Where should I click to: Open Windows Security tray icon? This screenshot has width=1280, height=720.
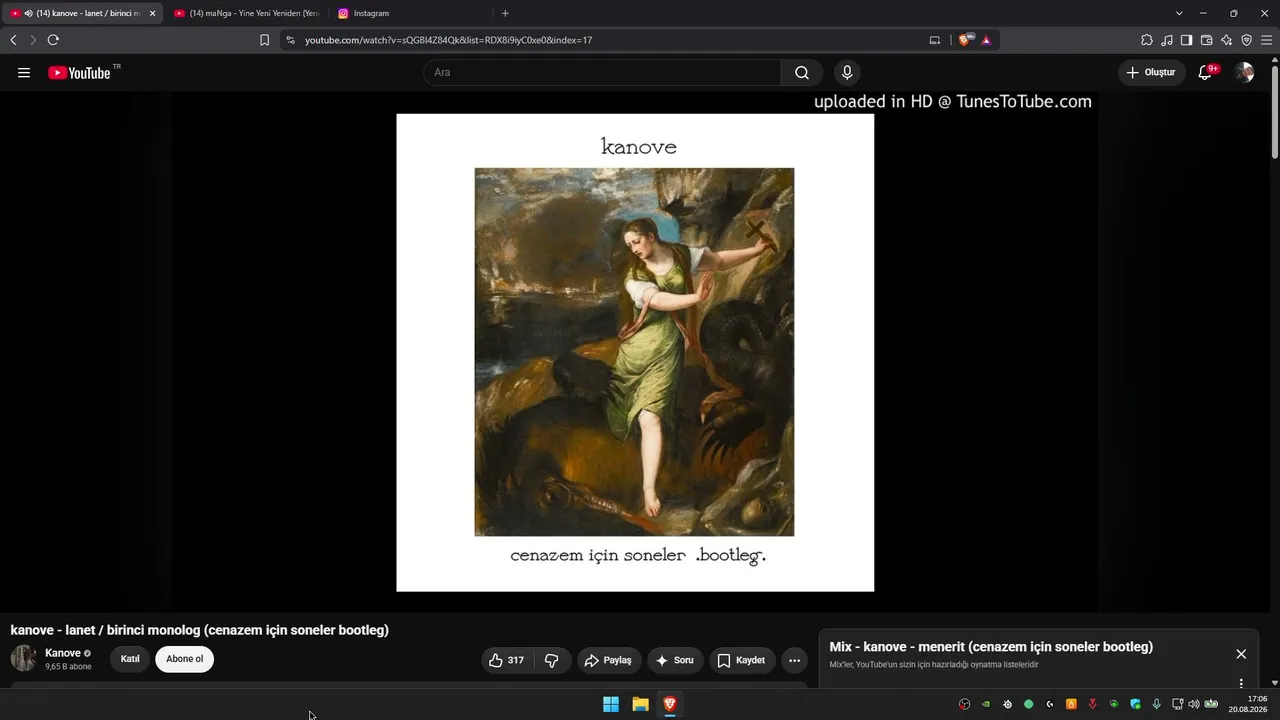click(x=1135, y=704)
